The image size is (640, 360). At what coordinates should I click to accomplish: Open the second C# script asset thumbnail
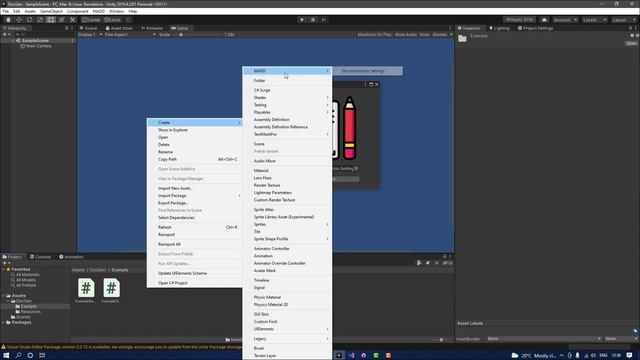(x=111, y=288)
